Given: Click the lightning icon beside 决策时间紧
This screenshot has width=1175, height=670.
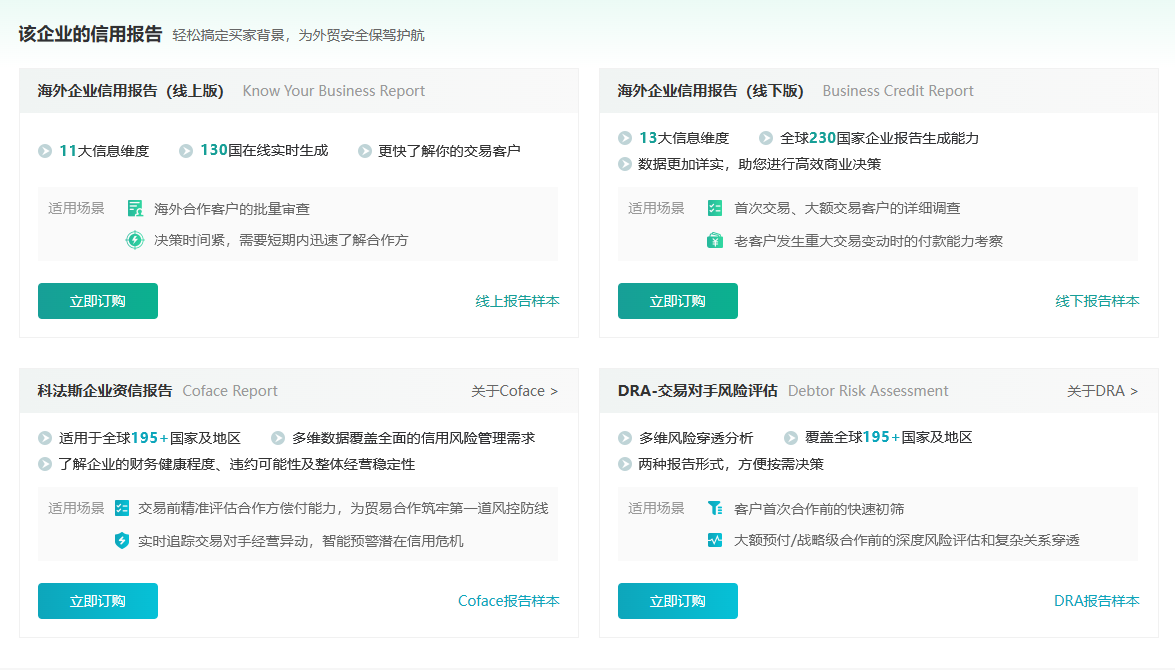Looking at the screenshot, I should (x=135, y=240).
